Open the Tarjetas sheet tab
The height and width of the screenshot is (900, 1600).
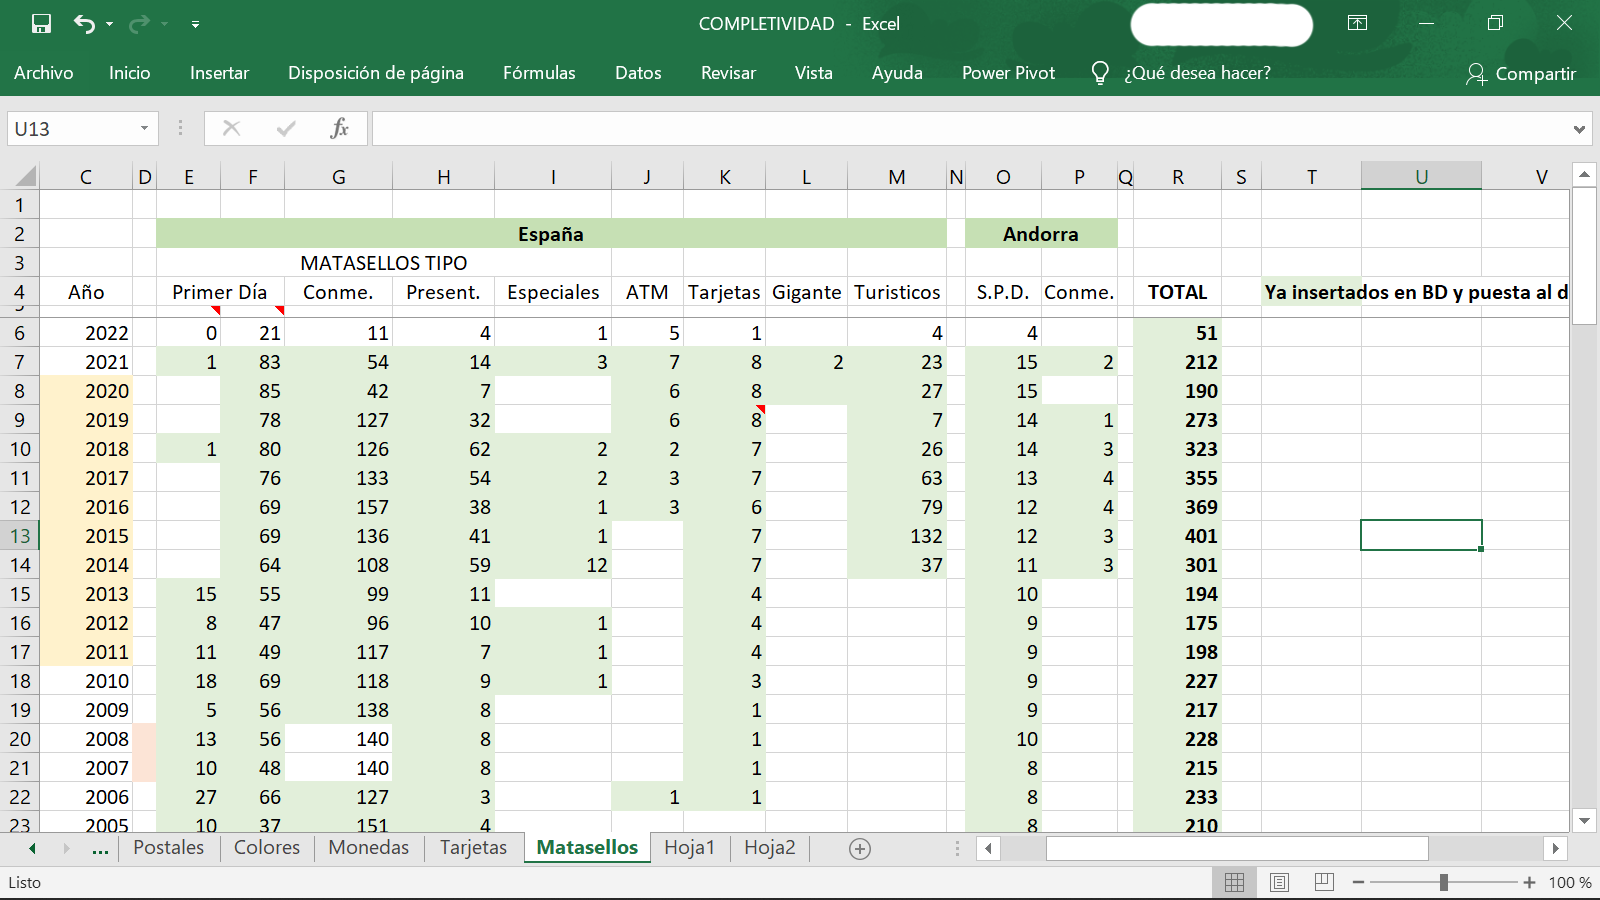[x=474, y=848]
